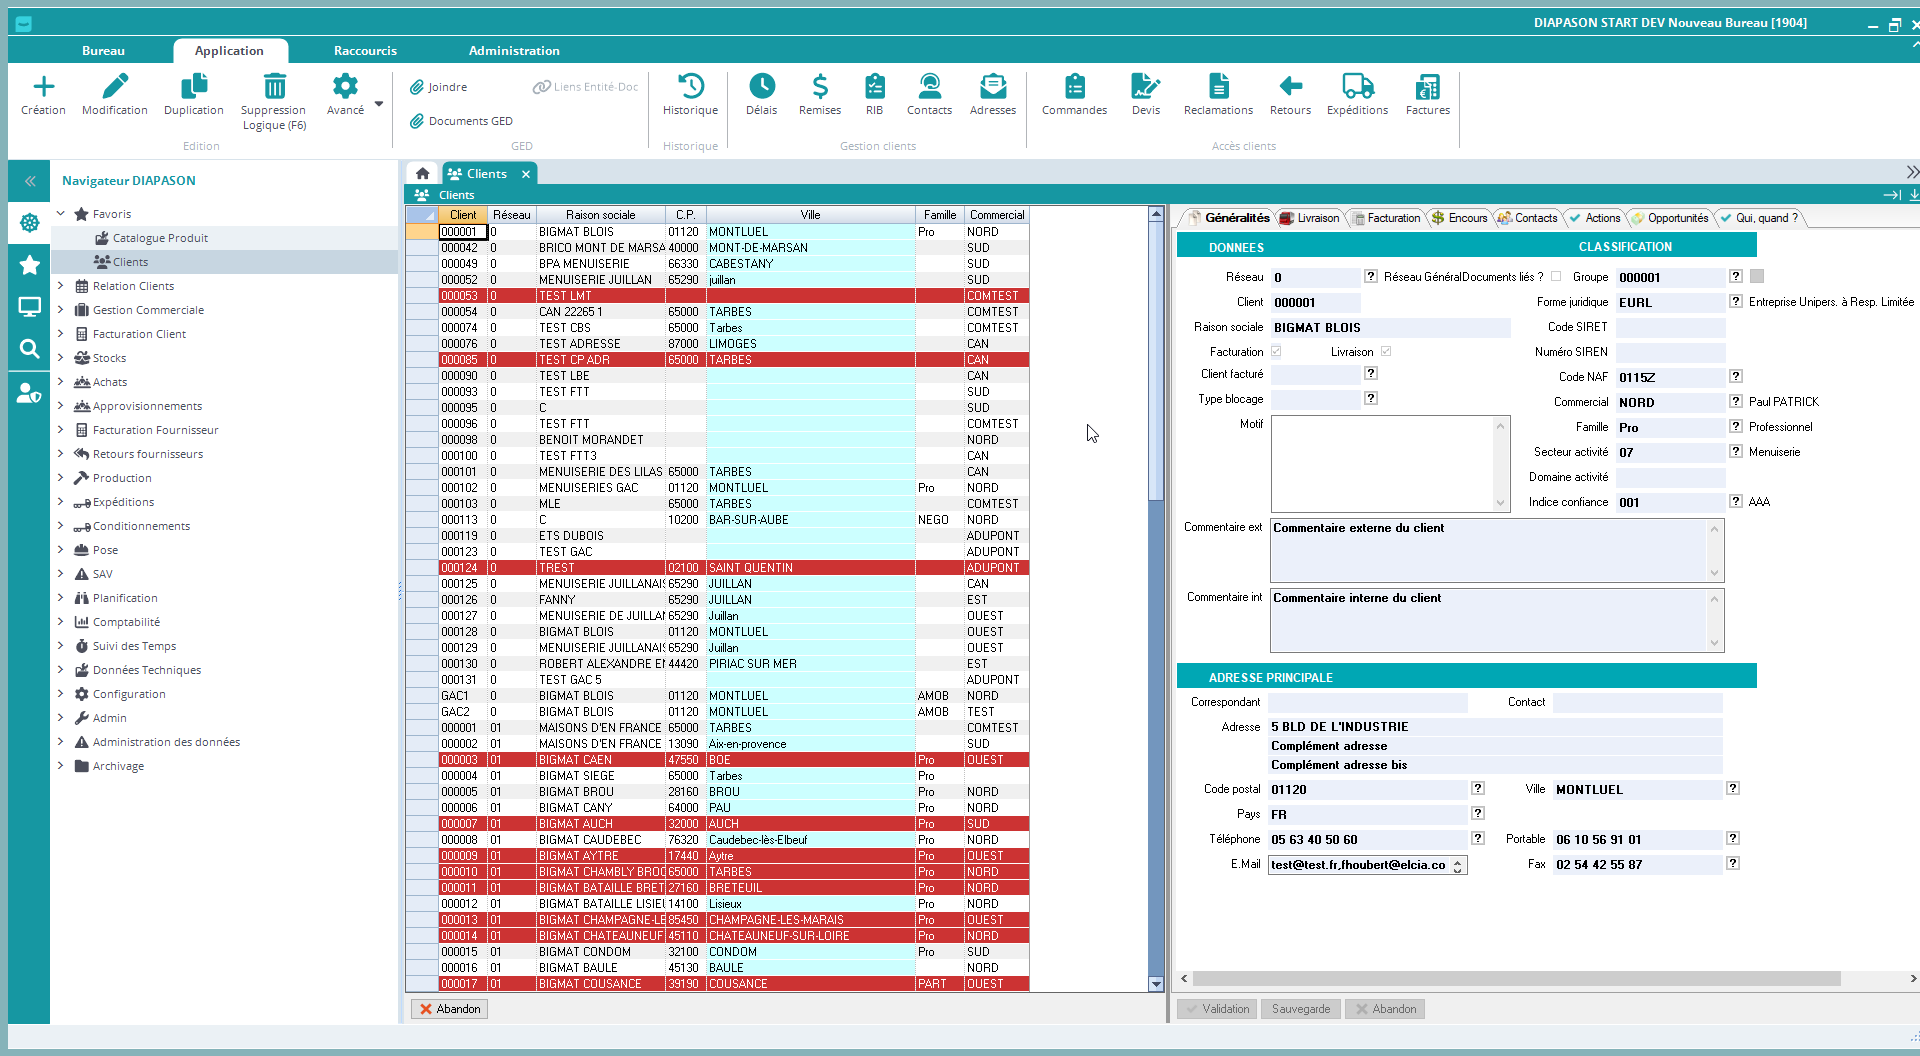The height and width of the screenshot is (1056, 1920).
Task: Click the Abandon button below client list
Action: coord(450,1009)
